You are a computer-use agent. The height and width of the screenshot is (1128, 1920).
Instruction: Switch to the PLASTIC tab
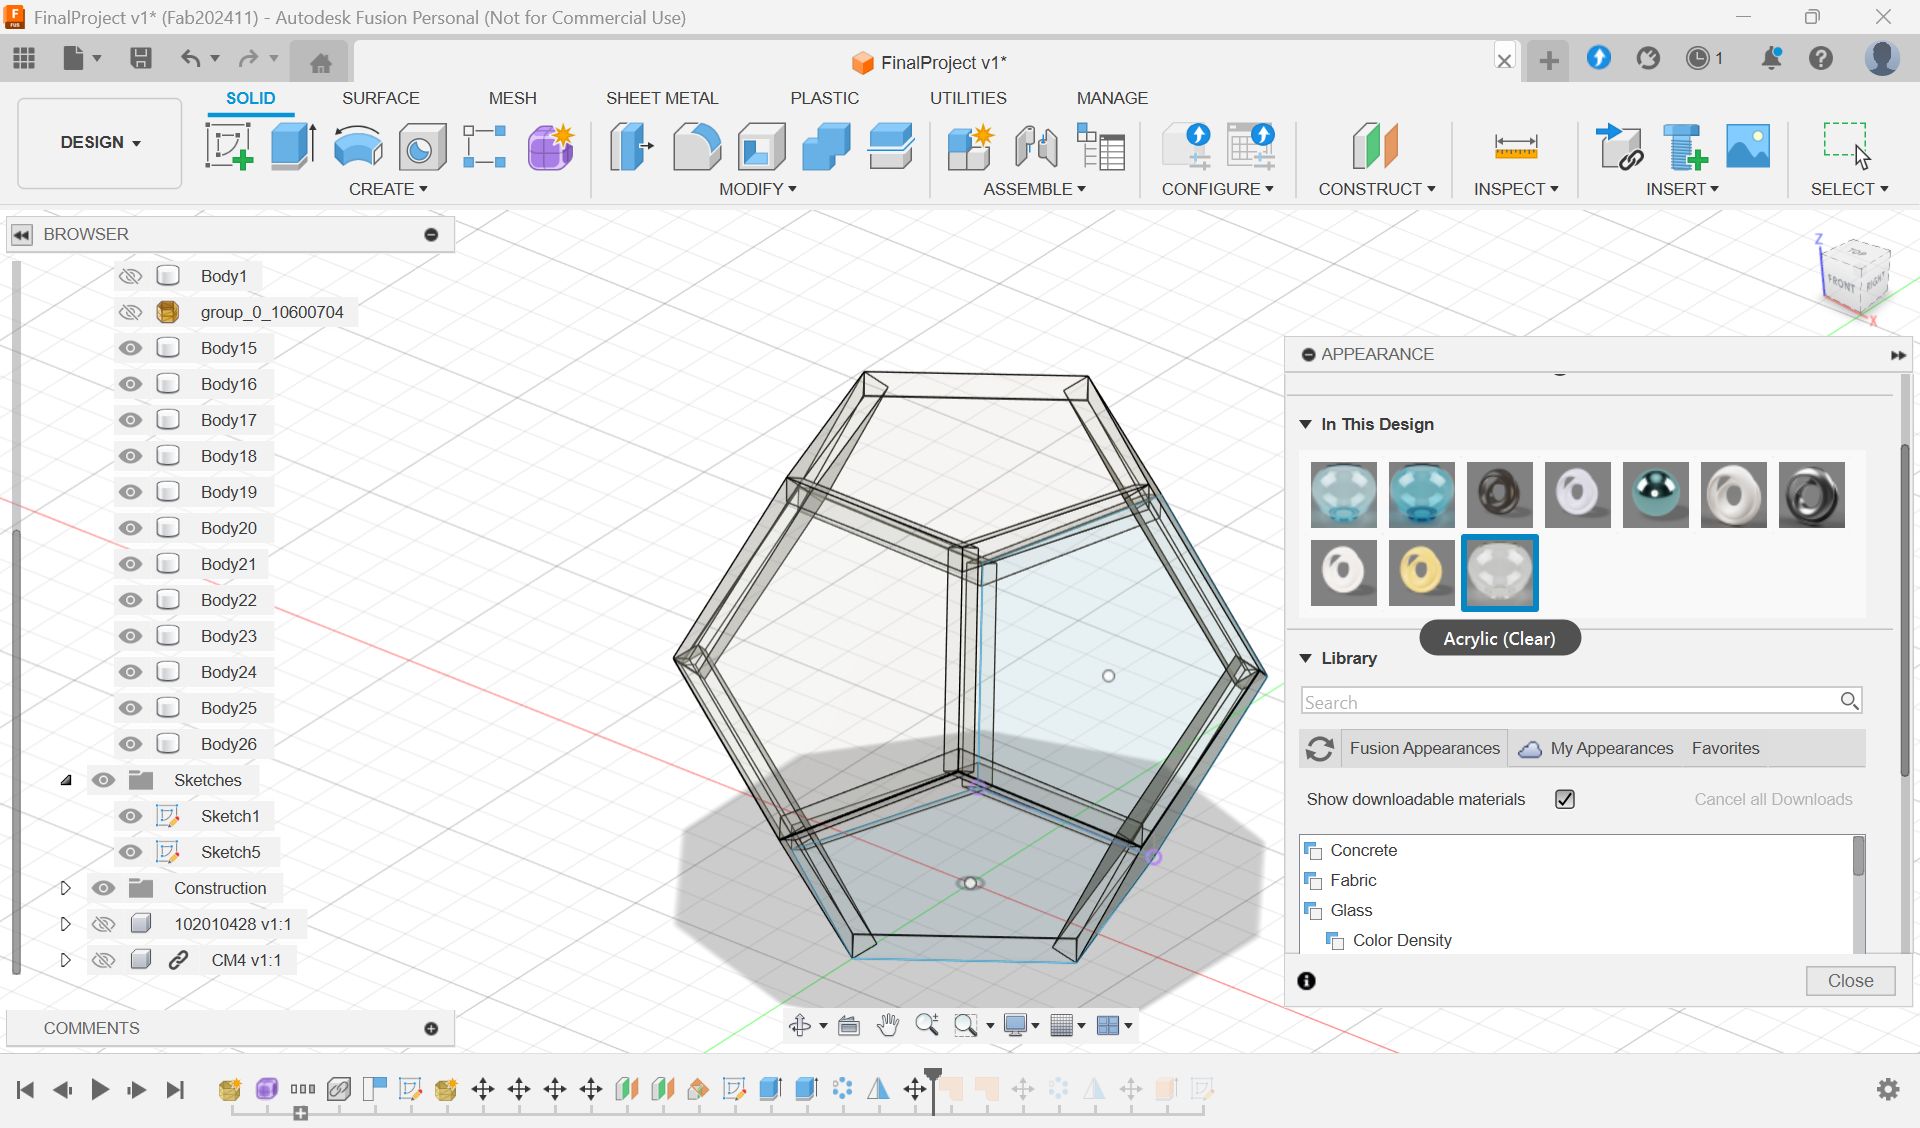point(824,98)
